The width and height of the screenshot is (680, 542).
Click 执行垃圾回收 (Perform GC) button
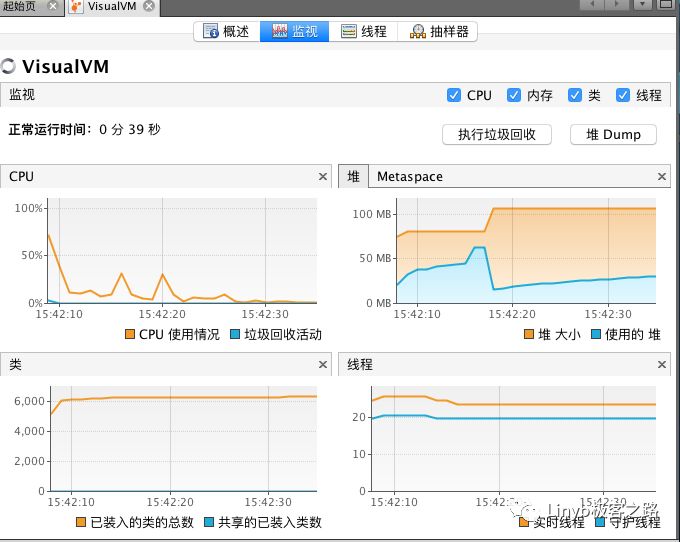coord(497,134)
